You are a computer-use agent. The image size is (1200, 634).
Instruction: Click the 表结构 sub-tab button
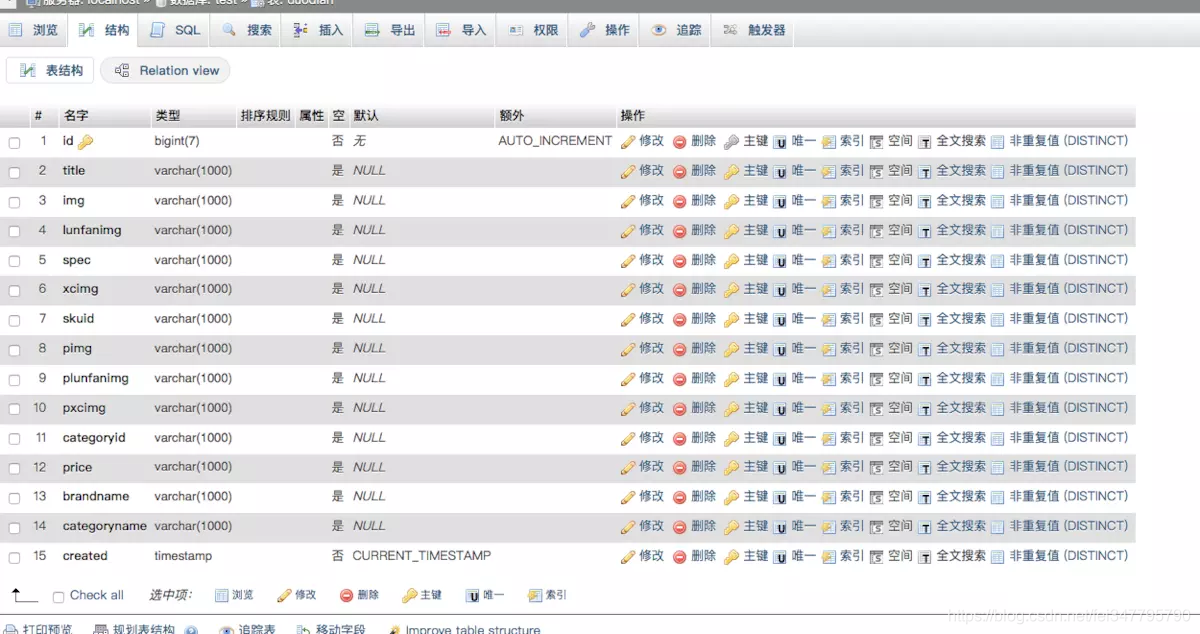[51, 70]
